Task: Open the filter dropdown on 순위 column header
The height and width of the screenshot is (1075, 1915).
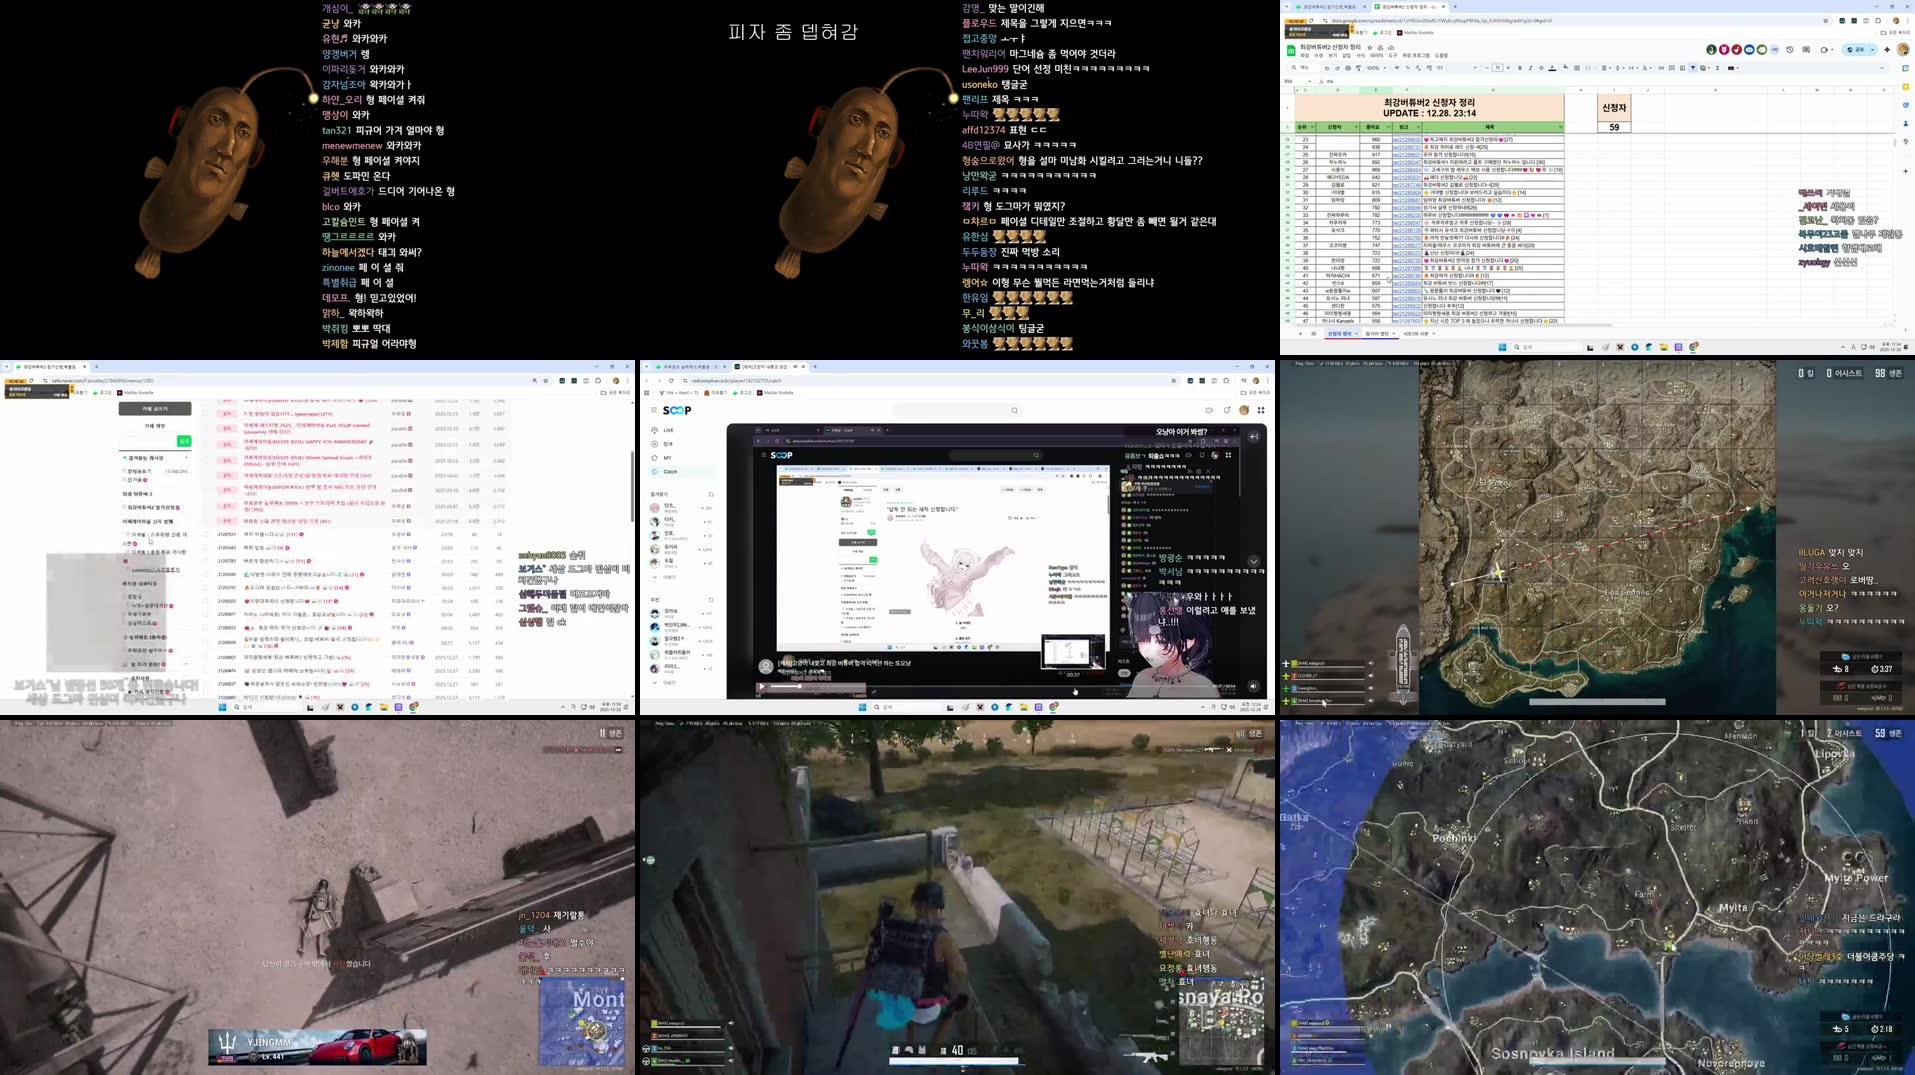Action: (1310, 127)
